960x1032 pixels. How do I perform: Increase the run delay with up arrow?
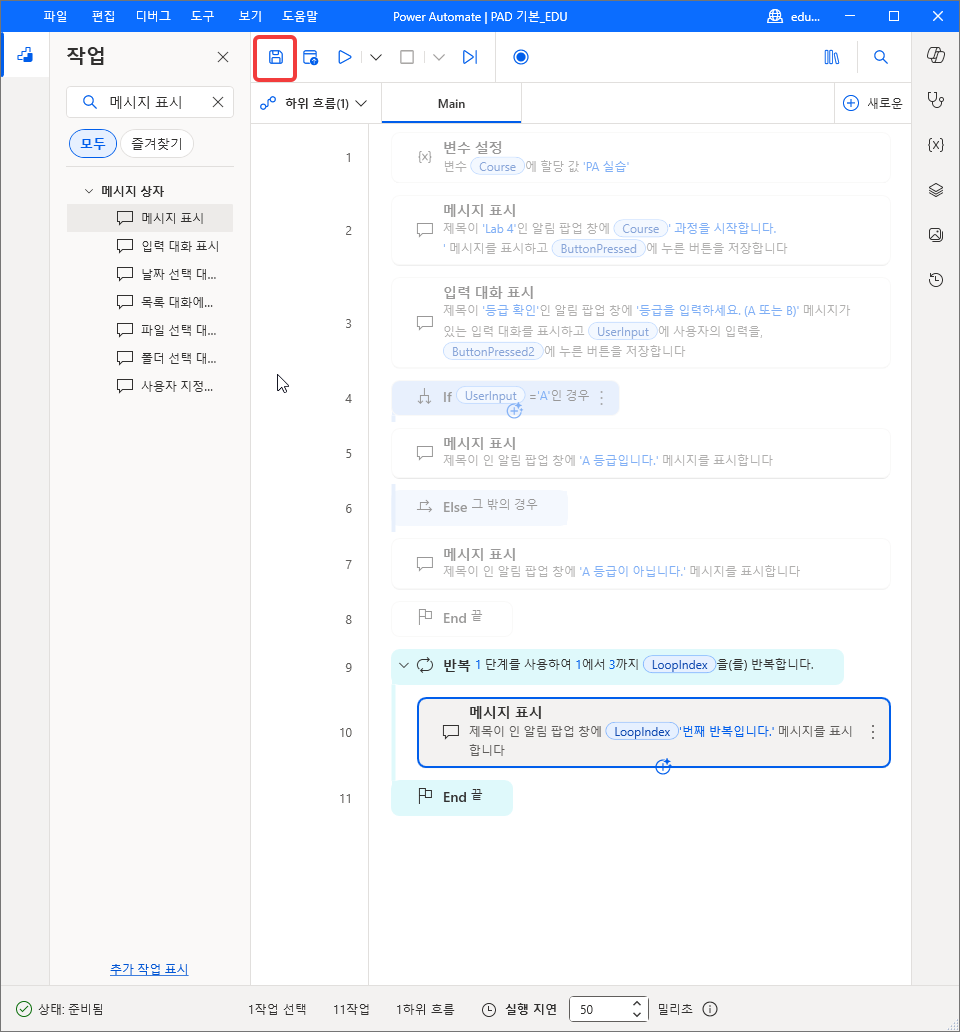point(636,1004)
